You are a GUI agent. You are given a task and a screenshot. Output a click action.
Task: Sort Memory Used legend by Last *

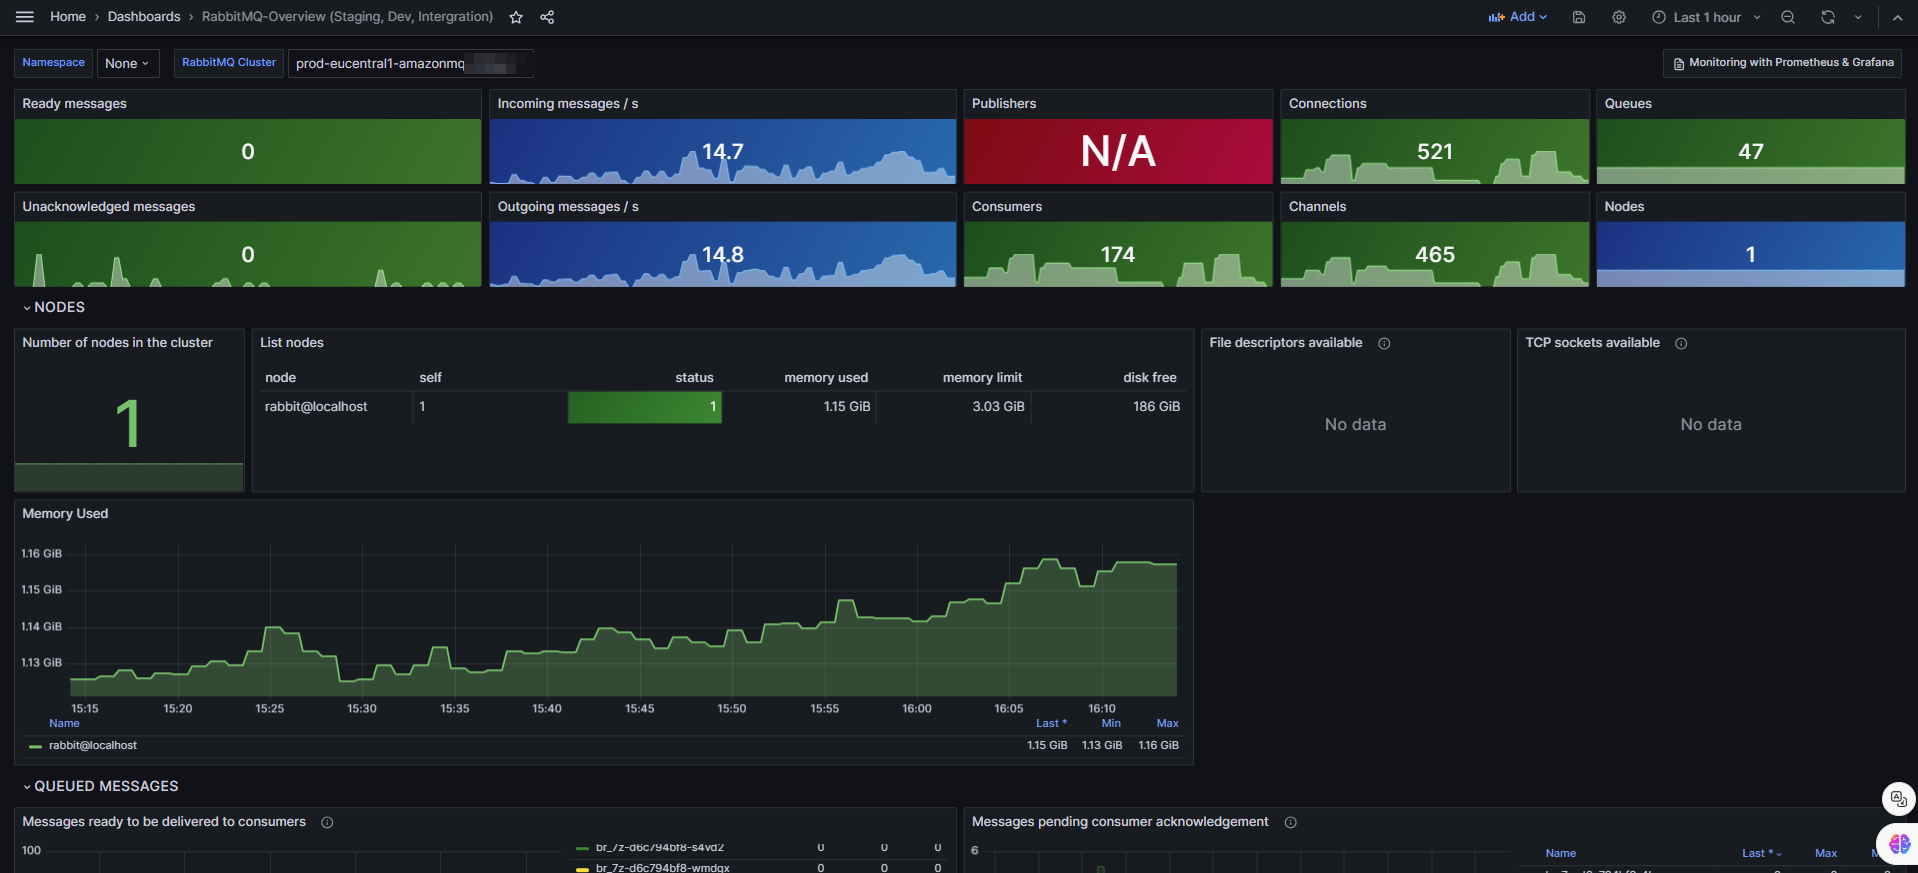(1051, 723)
